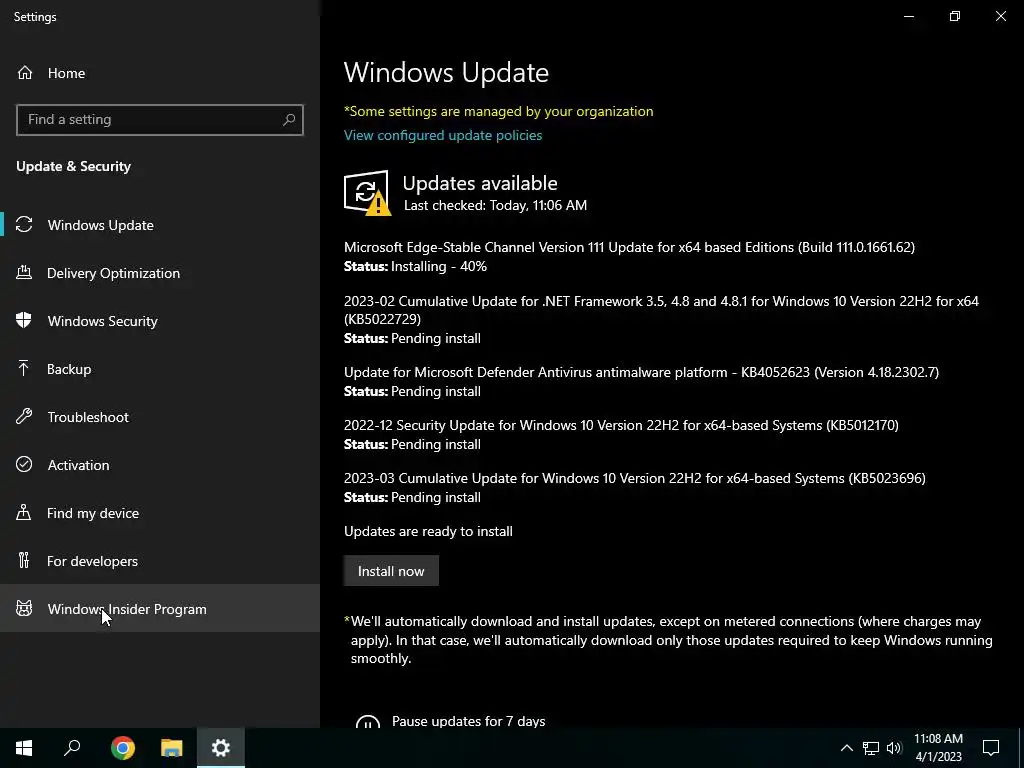Screen dimensions: 1024x768
Task: Click the Troubleshoot wrench icon
Action: pos(24,417)
